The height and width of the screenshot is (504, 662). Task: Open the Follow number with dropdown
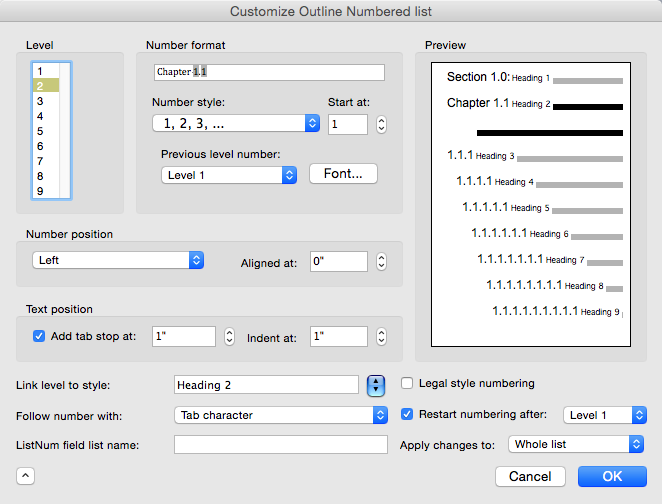coord(281,415)
